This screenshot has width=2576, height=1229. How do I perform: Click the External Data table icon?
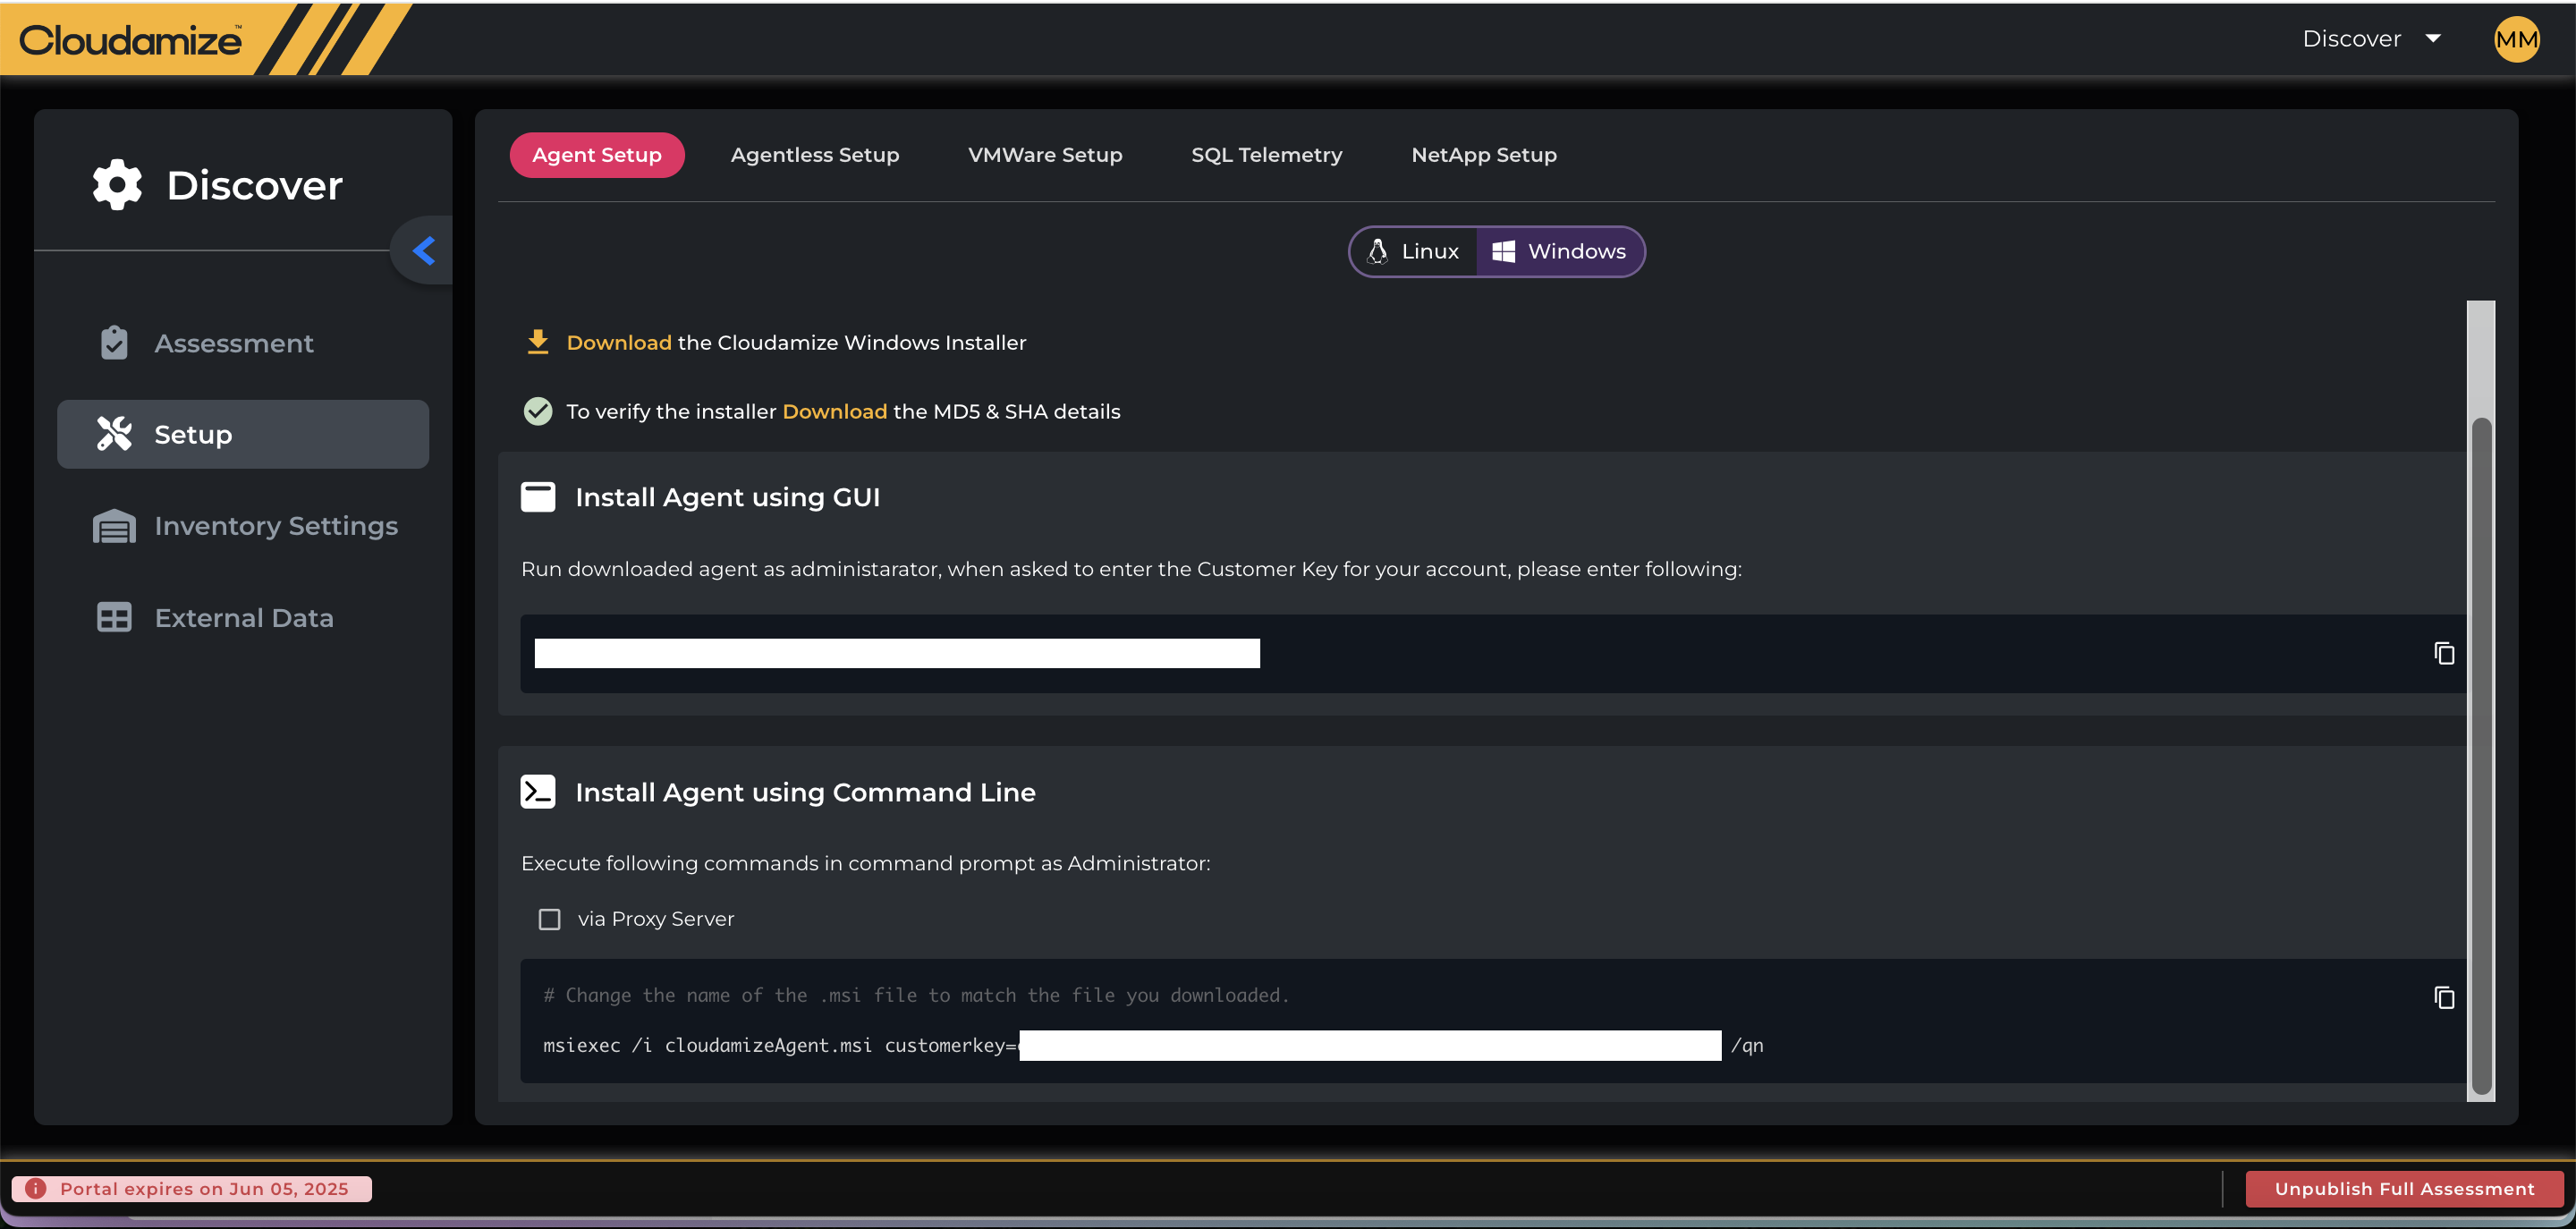pos(114,618)
